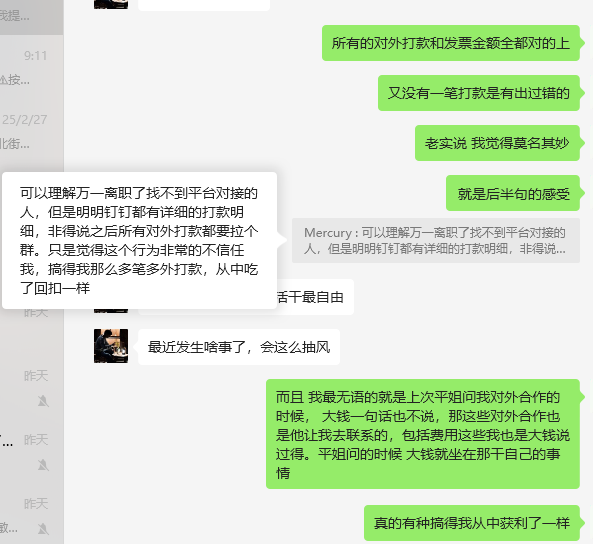Click the partially hidden bubble ending 活干最自由
The image size is (593, 544).
click(315, 297)
